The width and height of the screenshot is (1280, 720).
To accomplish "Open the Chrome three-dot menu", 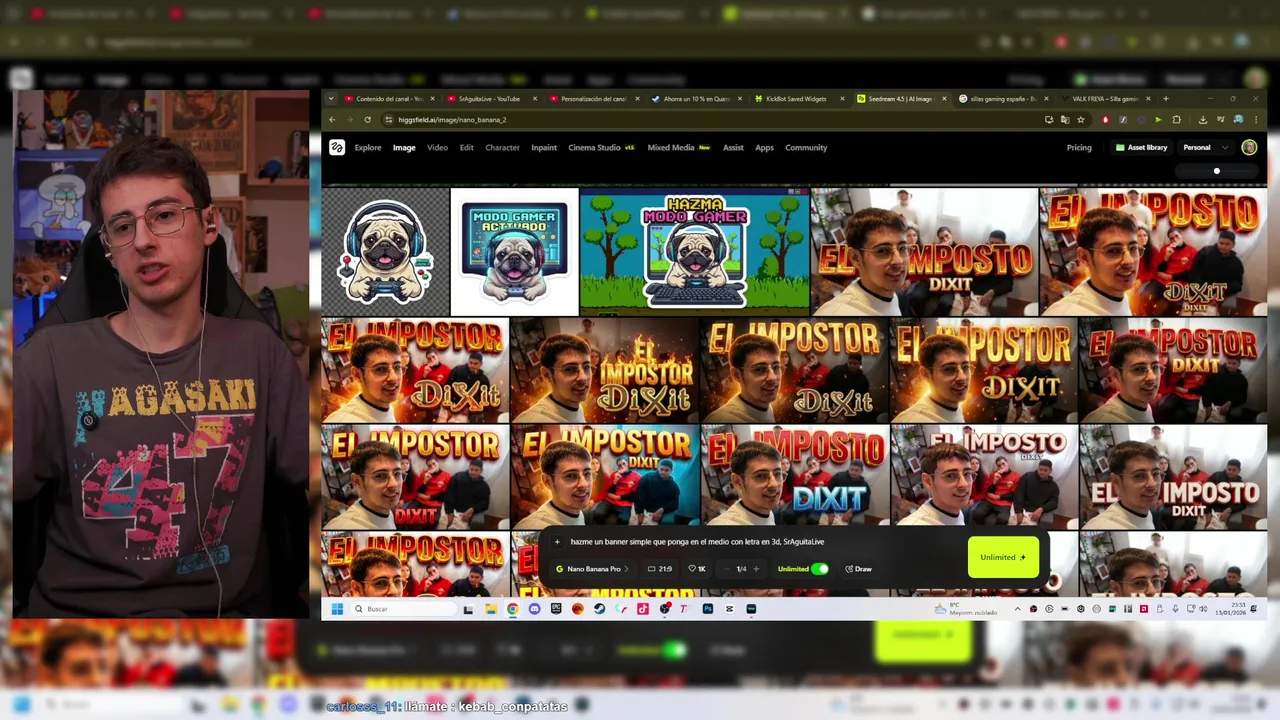I will coord(1255,119).
